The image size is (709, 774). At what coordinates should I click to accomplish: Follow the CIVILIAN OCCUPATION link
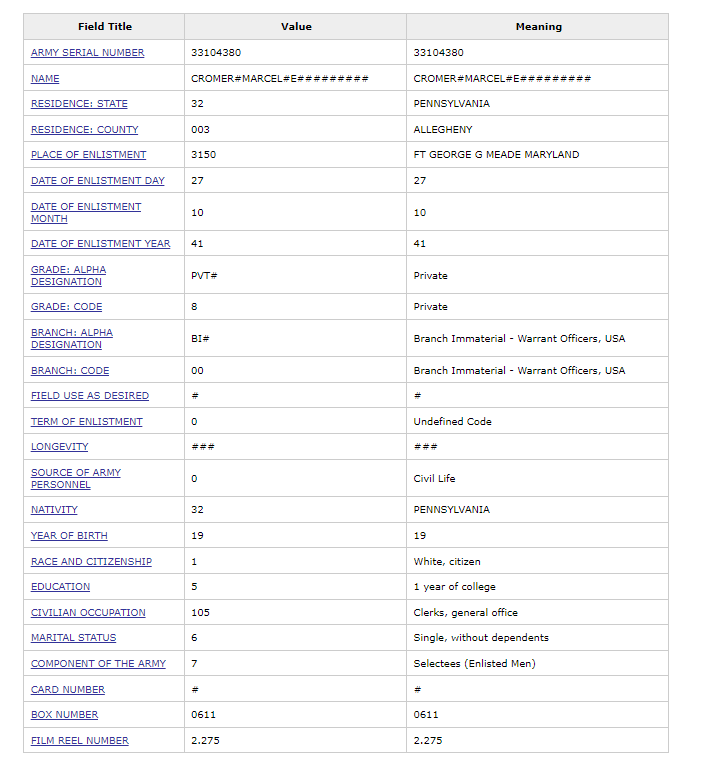(x=88, y=613)
